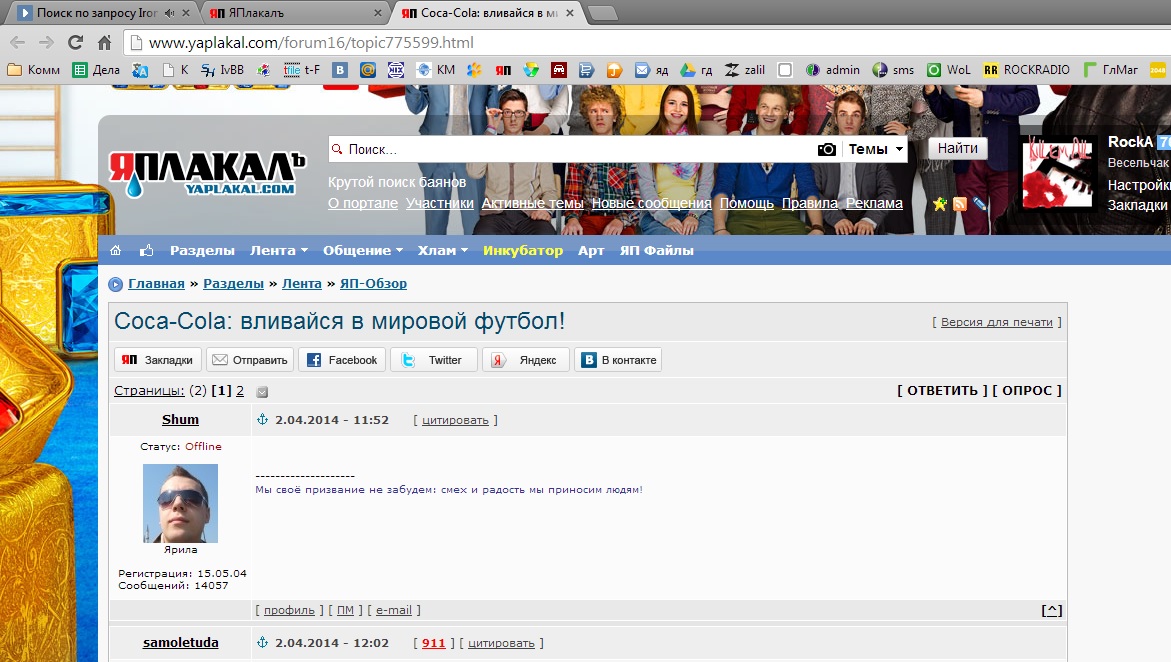Open Shum's профиль link
The width and height of the screenshot is (1171, 662).
289,610
